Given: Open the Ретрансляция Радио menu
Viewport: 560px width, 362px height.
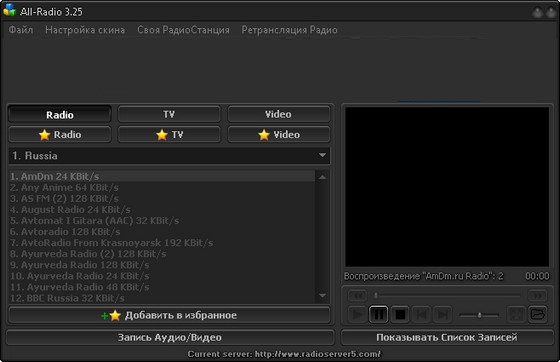Looking at the screenshot, I should pyautogui.click(x=289, y=30).
